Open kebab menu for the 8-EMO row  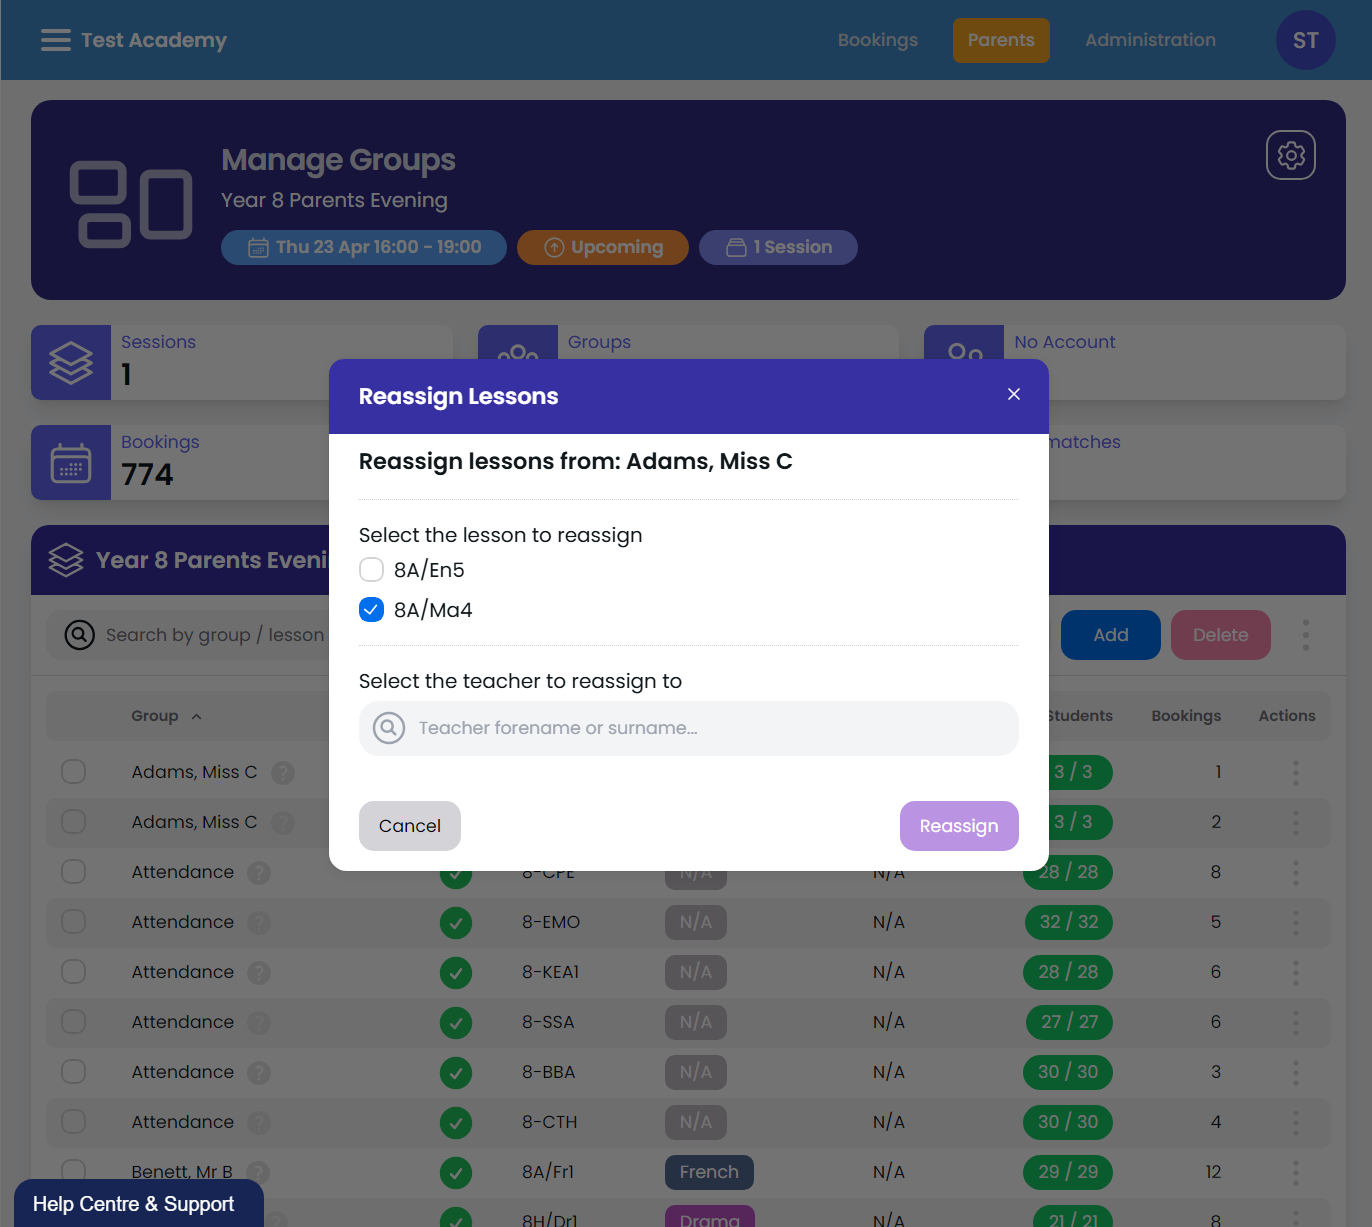tap(1295, 922)
